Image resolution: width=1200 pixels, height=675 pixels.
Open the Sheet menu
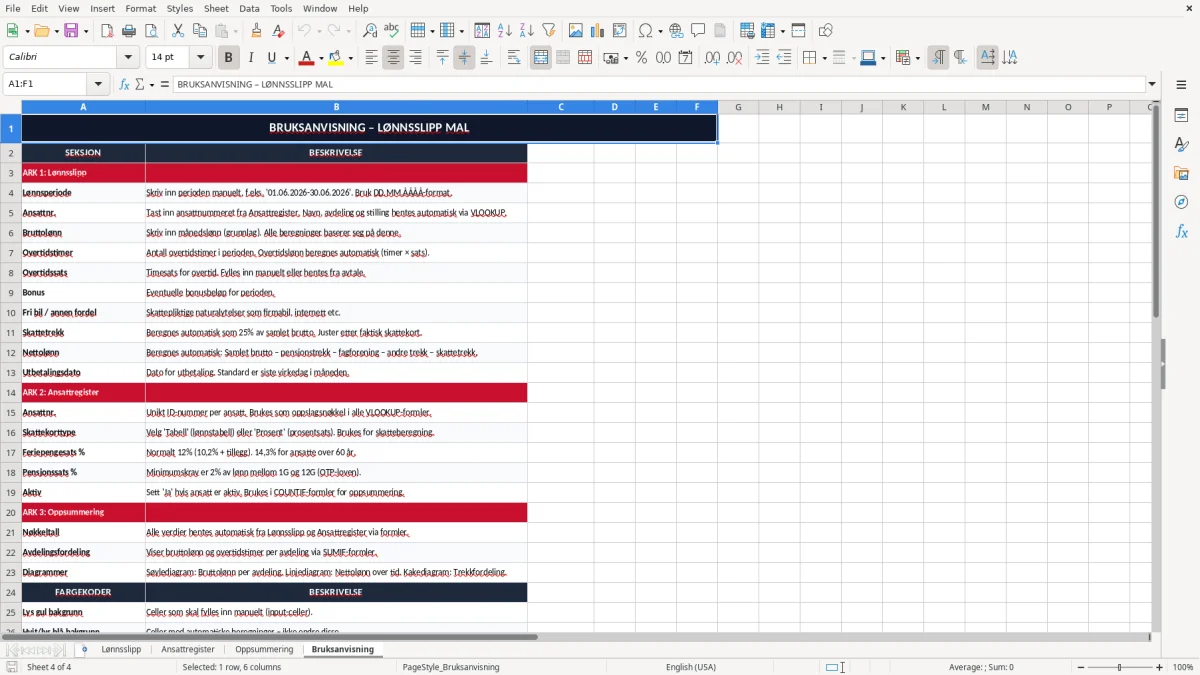(216, 8)
